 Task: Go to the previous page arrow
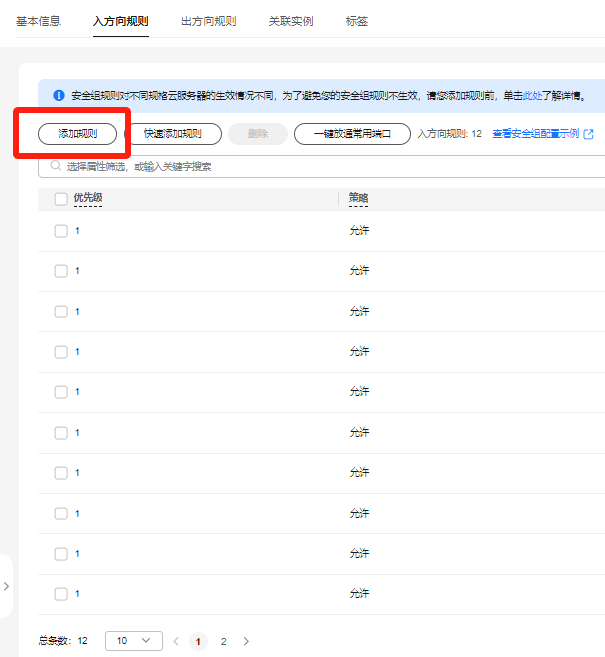(176, 641)
